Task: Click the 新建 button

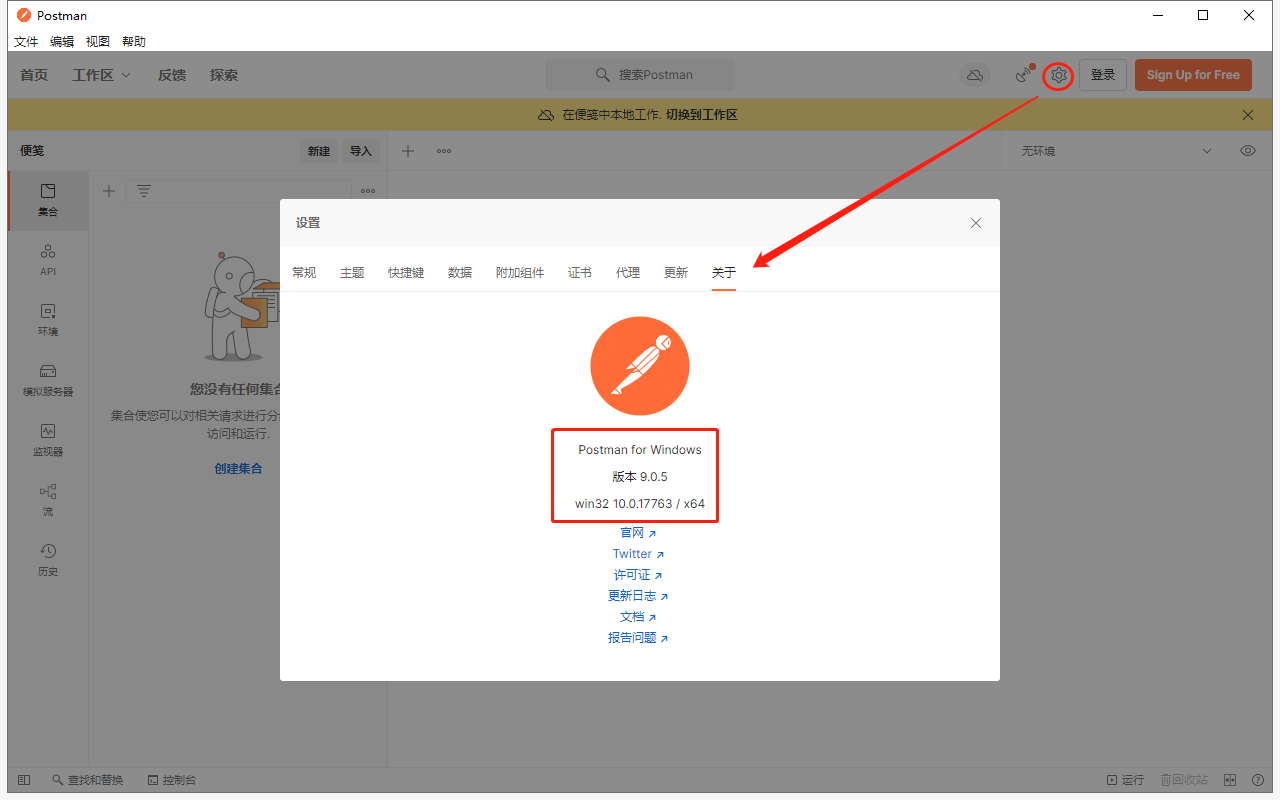Action: click(319, 151)
